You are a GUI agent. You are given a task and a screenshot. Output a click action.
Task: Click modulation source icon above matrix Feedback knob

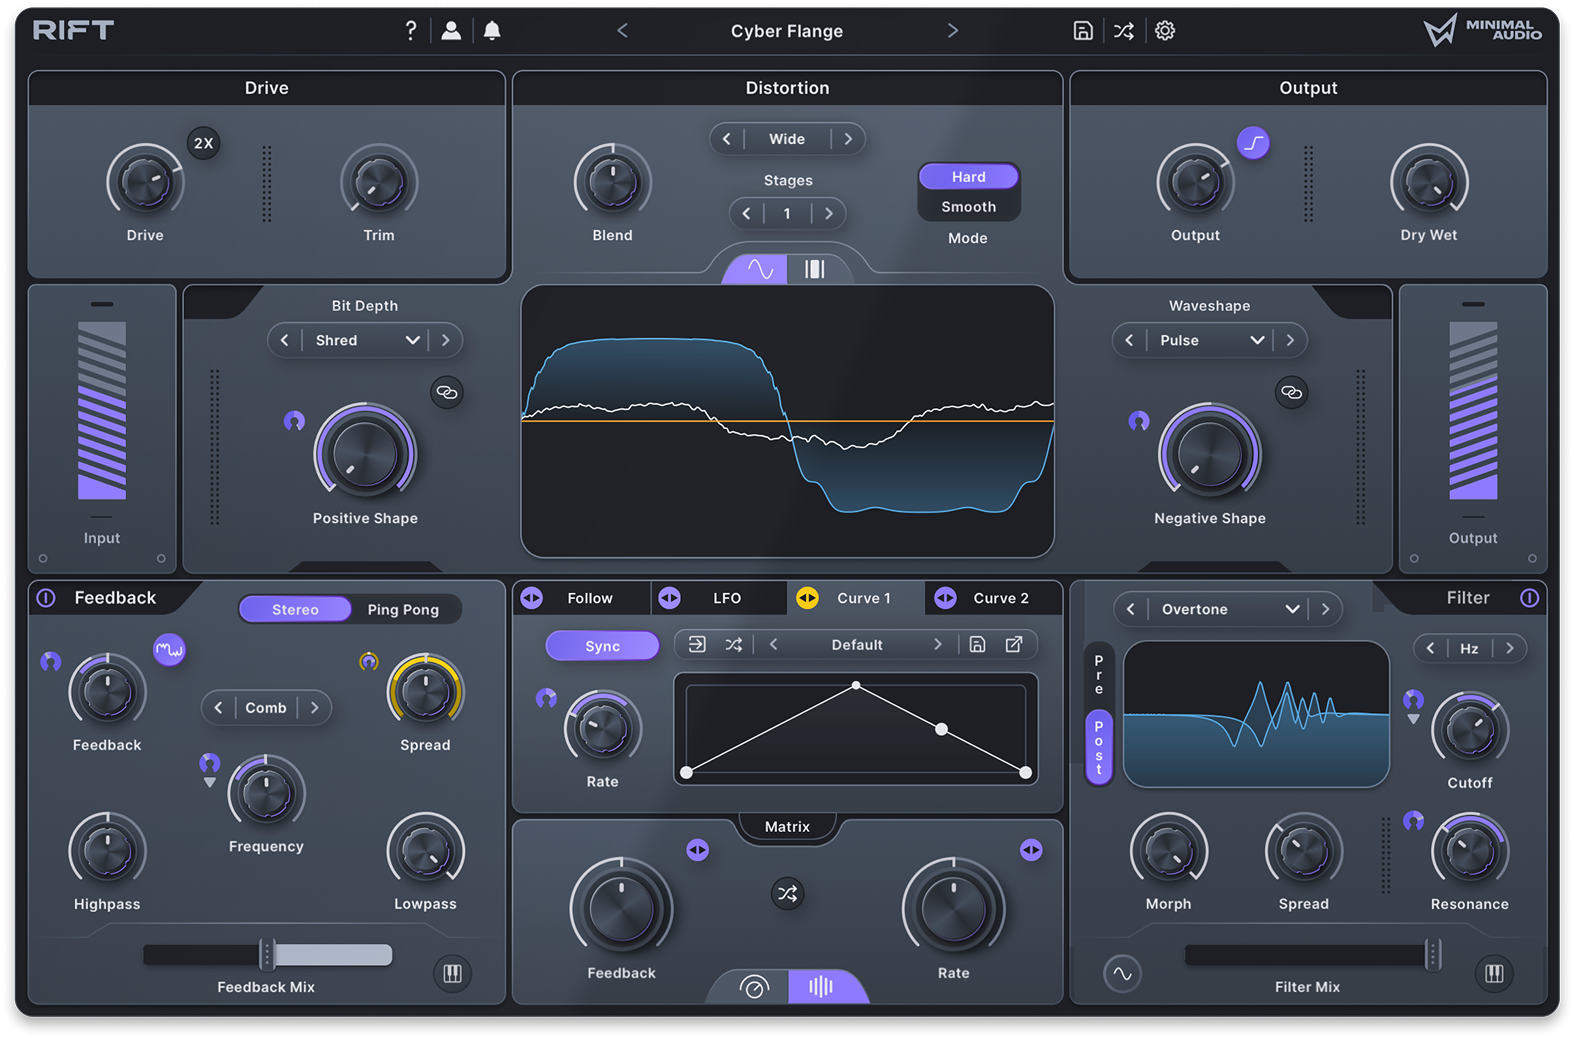698,850
